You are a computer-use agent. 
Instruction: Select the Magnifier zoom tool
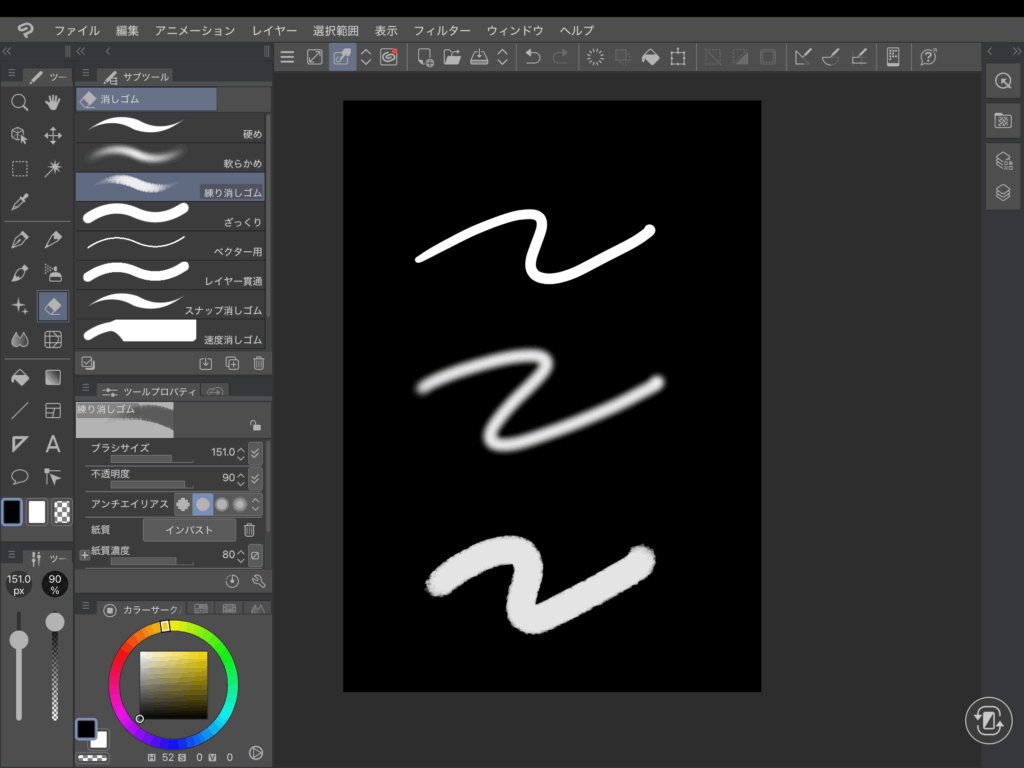[19, 102]
